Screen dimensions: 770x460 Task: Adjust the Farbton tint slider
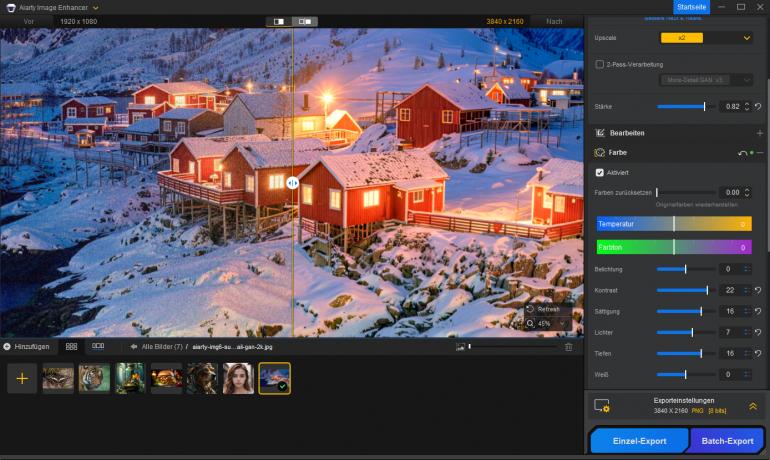pyautogui.click(x=674, y=247)
